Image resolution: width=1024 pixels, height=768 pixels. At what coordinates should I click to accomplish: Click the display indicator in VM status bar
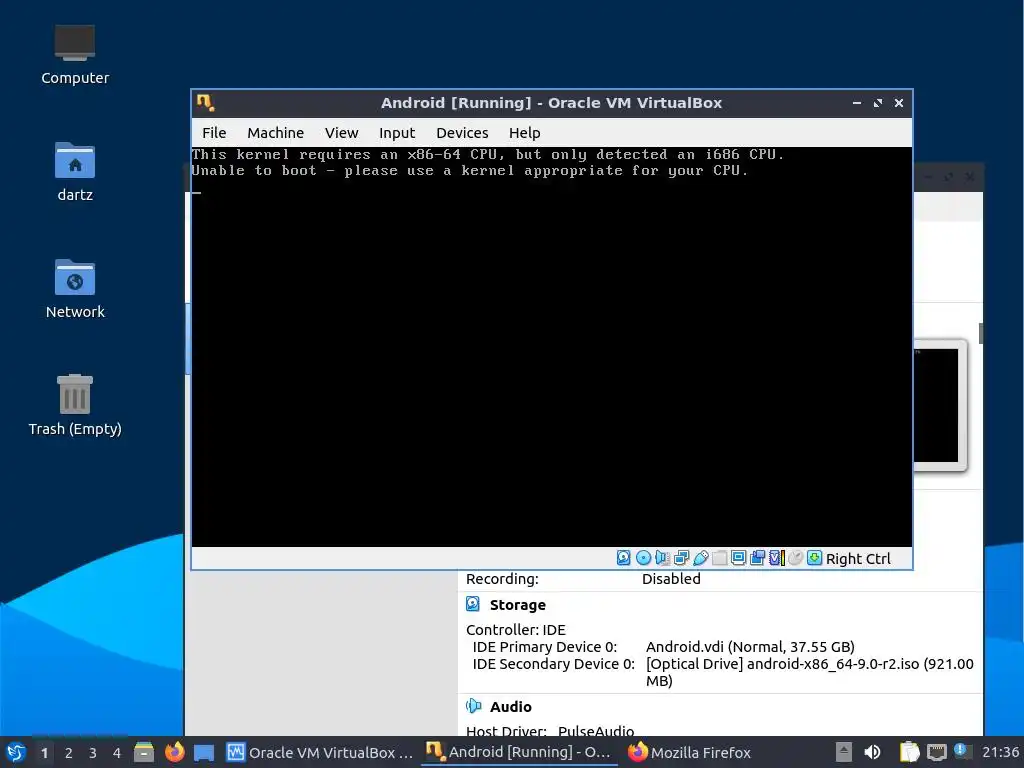click(x=739, y=558)
